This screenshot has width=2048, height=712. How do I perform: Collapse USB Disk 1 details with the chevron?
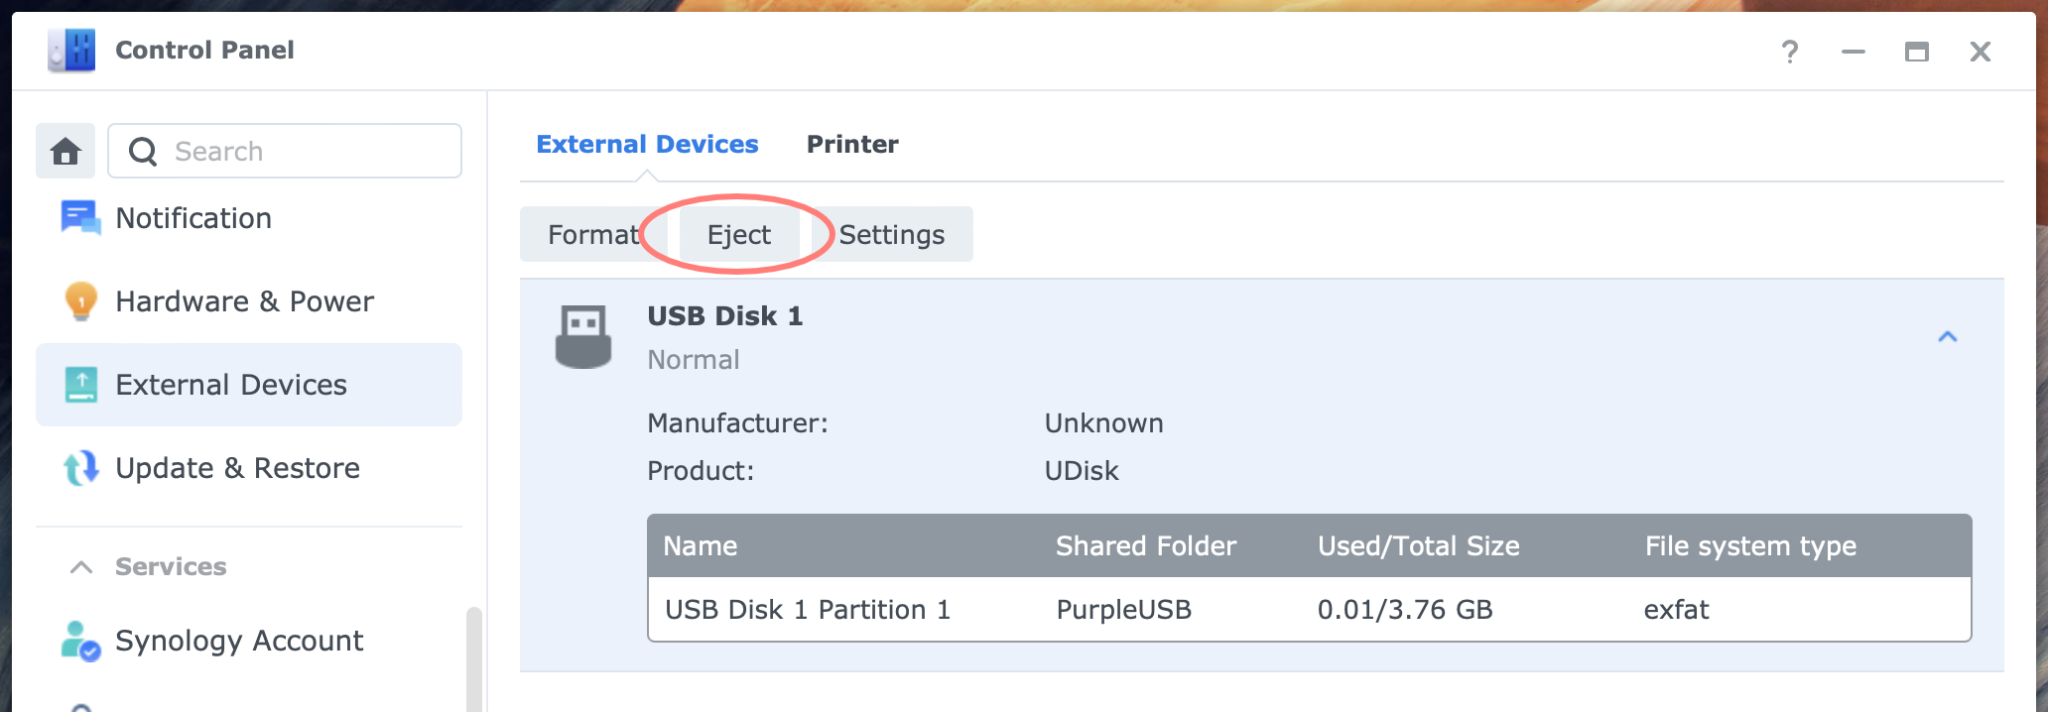coord(1948,337)
